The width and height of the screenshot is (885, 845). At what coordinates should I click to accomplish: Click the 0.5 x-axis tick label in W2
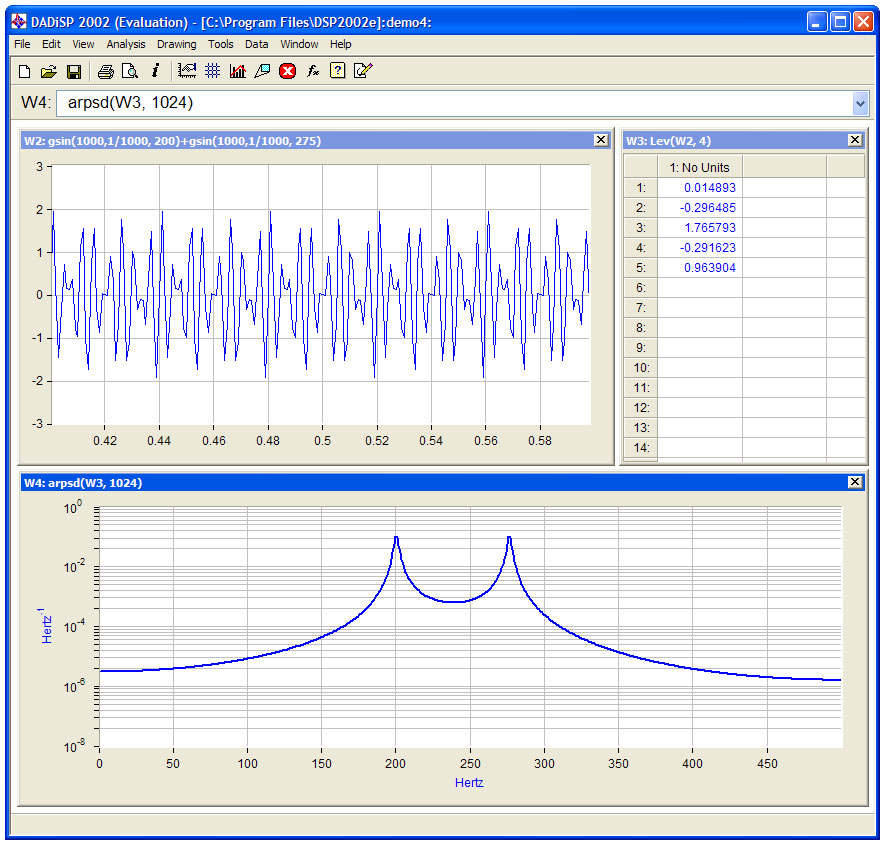[322, 441]
